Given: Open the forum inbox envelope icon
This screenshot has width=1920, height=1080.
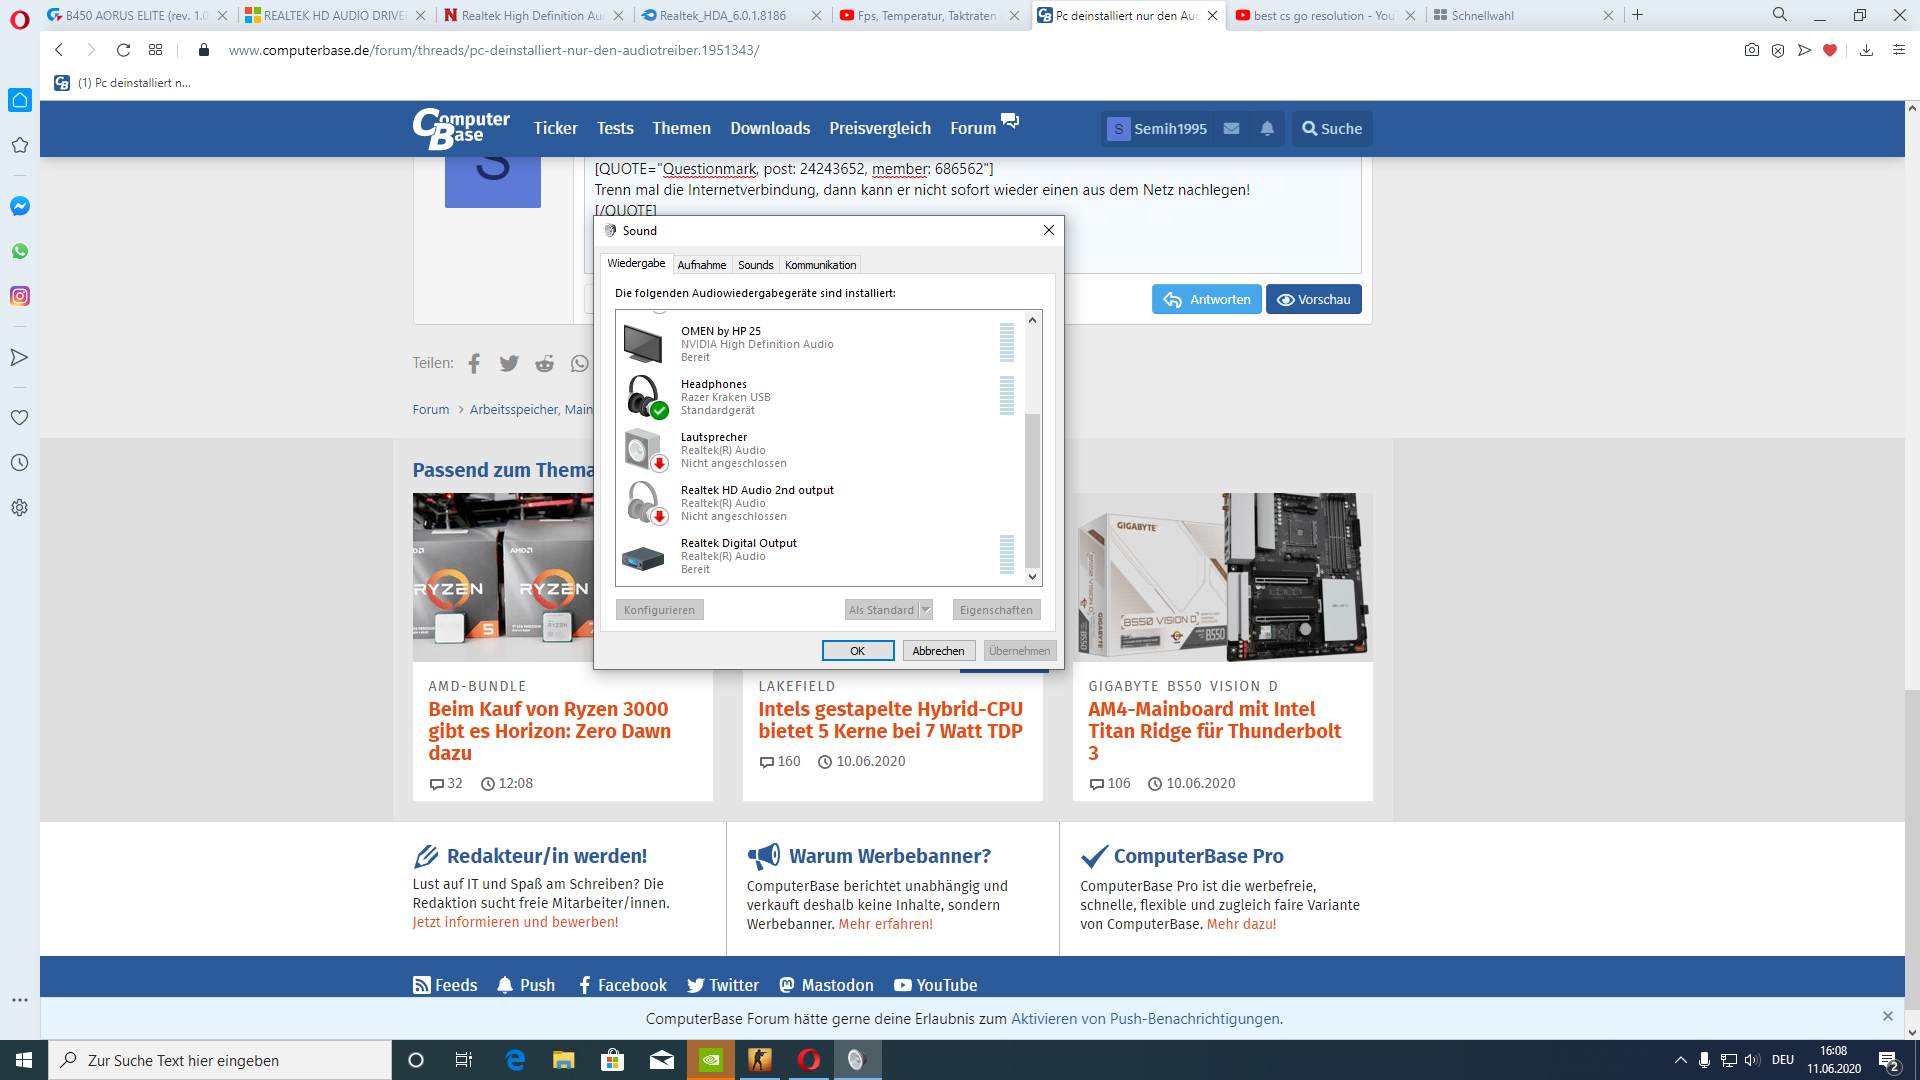Looking at the screenshot, I should click(1231, 128).
